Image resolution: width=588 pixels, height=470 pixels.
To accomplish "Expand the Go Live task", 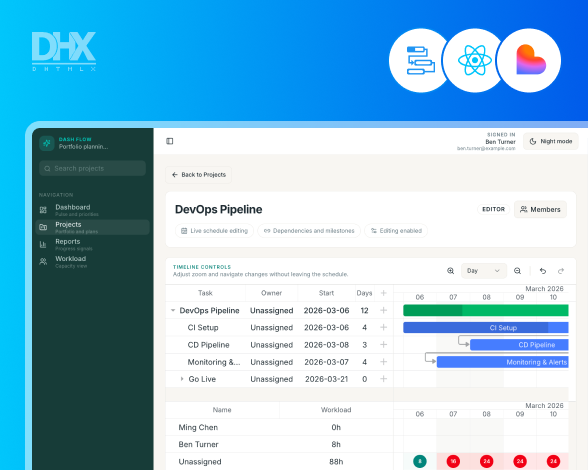I will pyautogui.click(x=182, y=379).
